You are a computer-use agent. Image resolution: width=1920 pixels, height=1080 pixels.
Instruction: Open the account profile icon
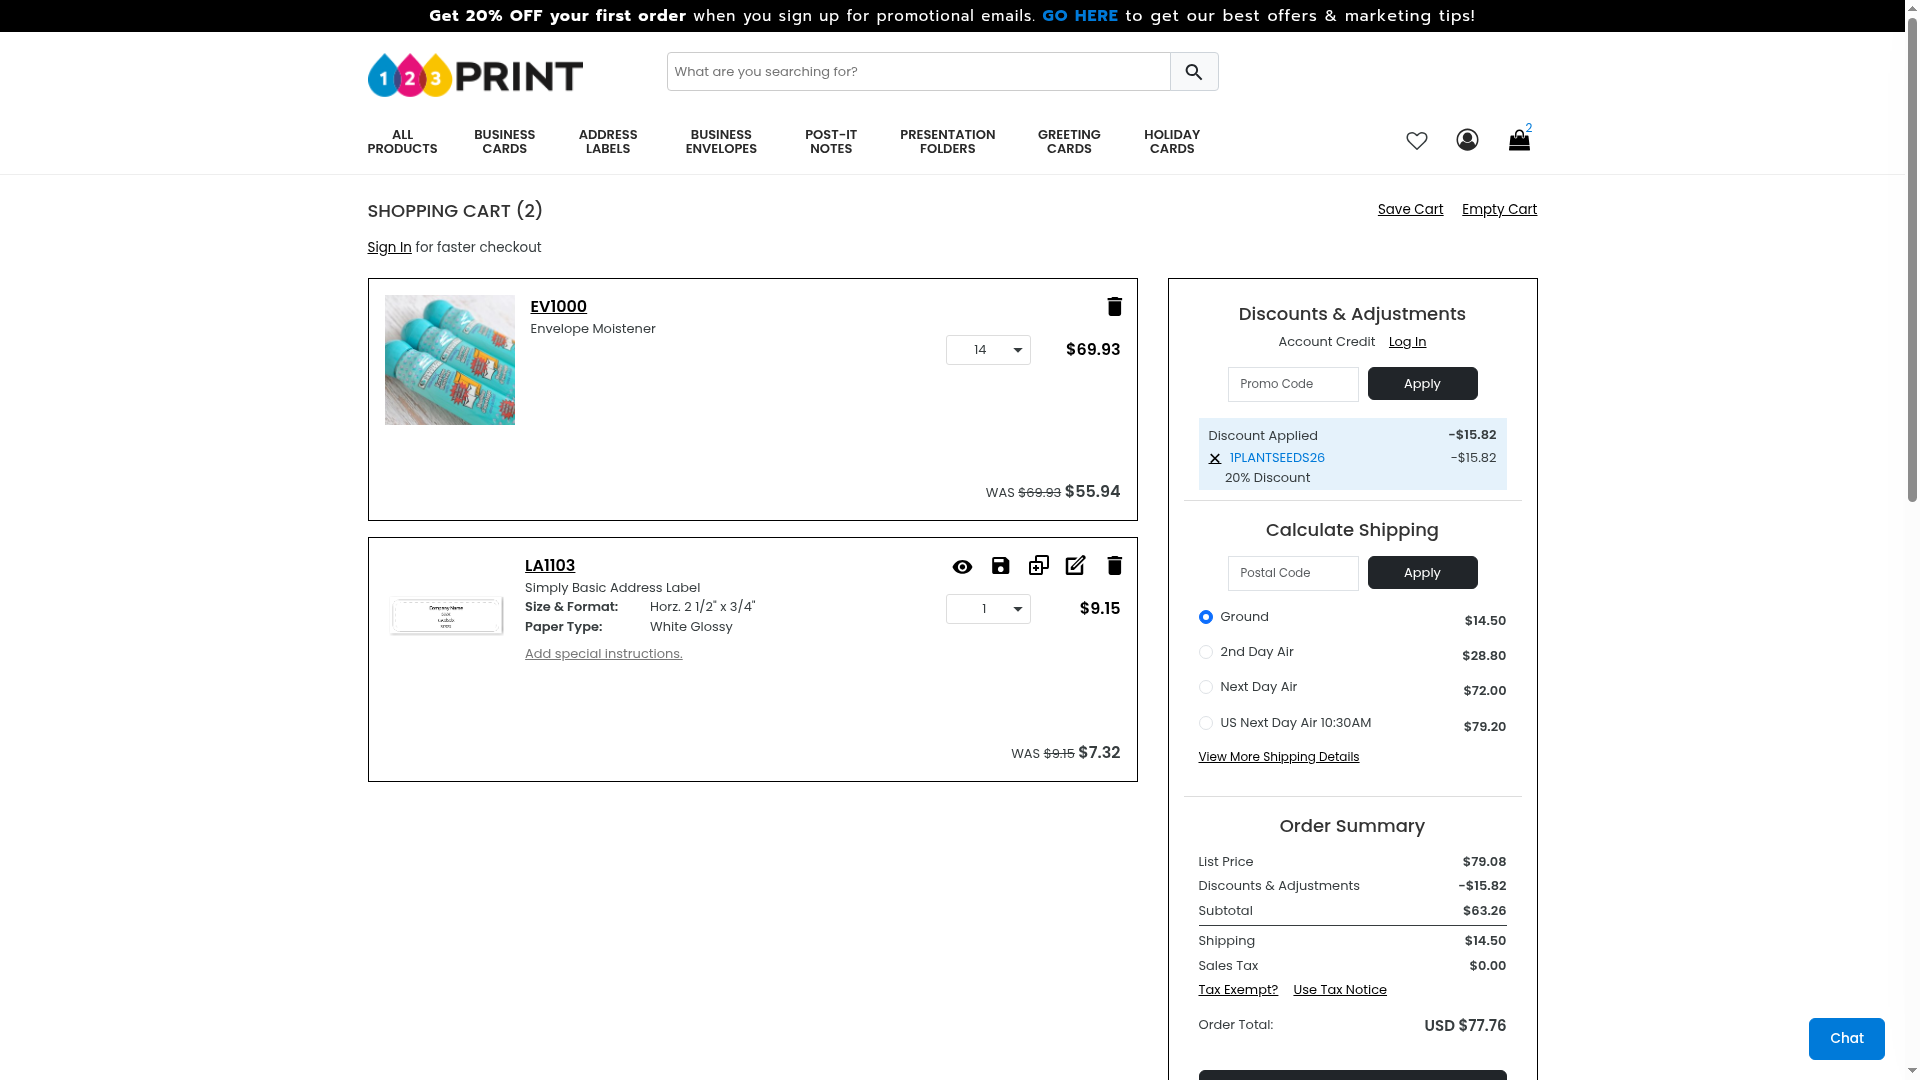point(1467,140)
